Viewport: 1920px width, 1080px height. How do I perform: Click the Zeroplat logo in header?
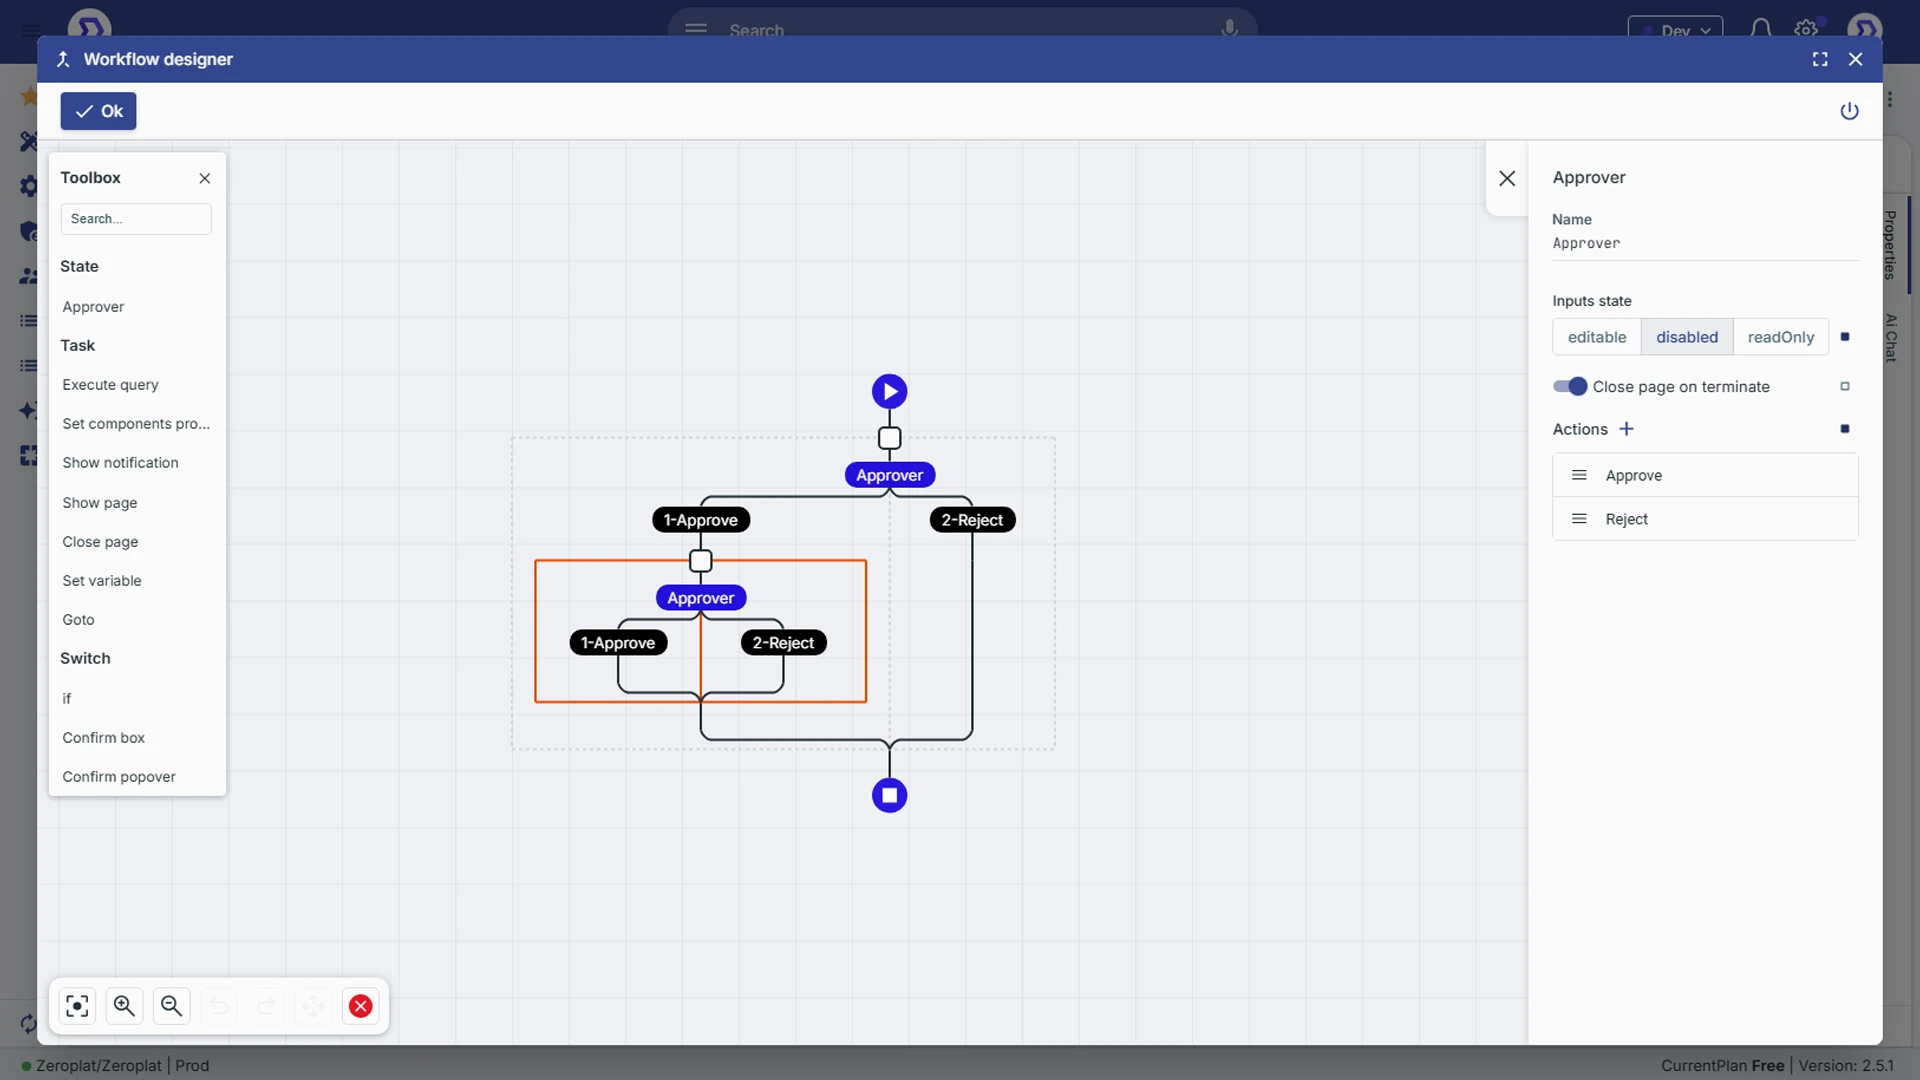89,26
